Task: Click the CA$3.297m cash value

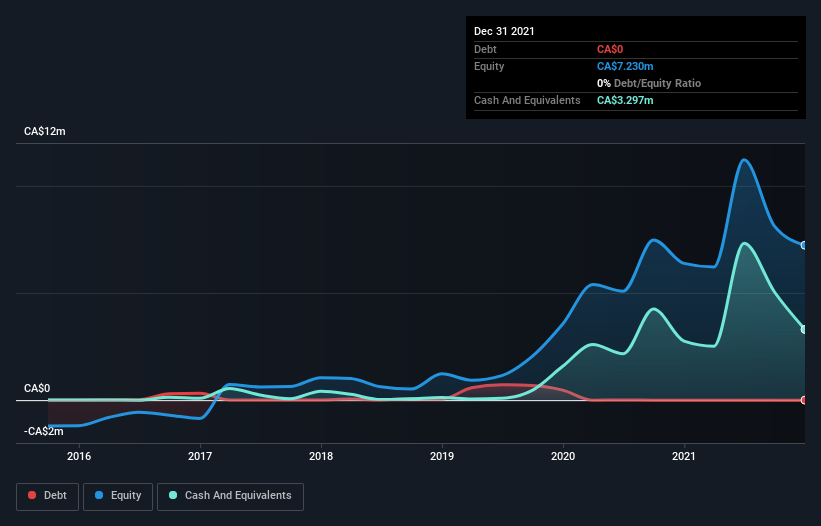Action: [625, 100]
